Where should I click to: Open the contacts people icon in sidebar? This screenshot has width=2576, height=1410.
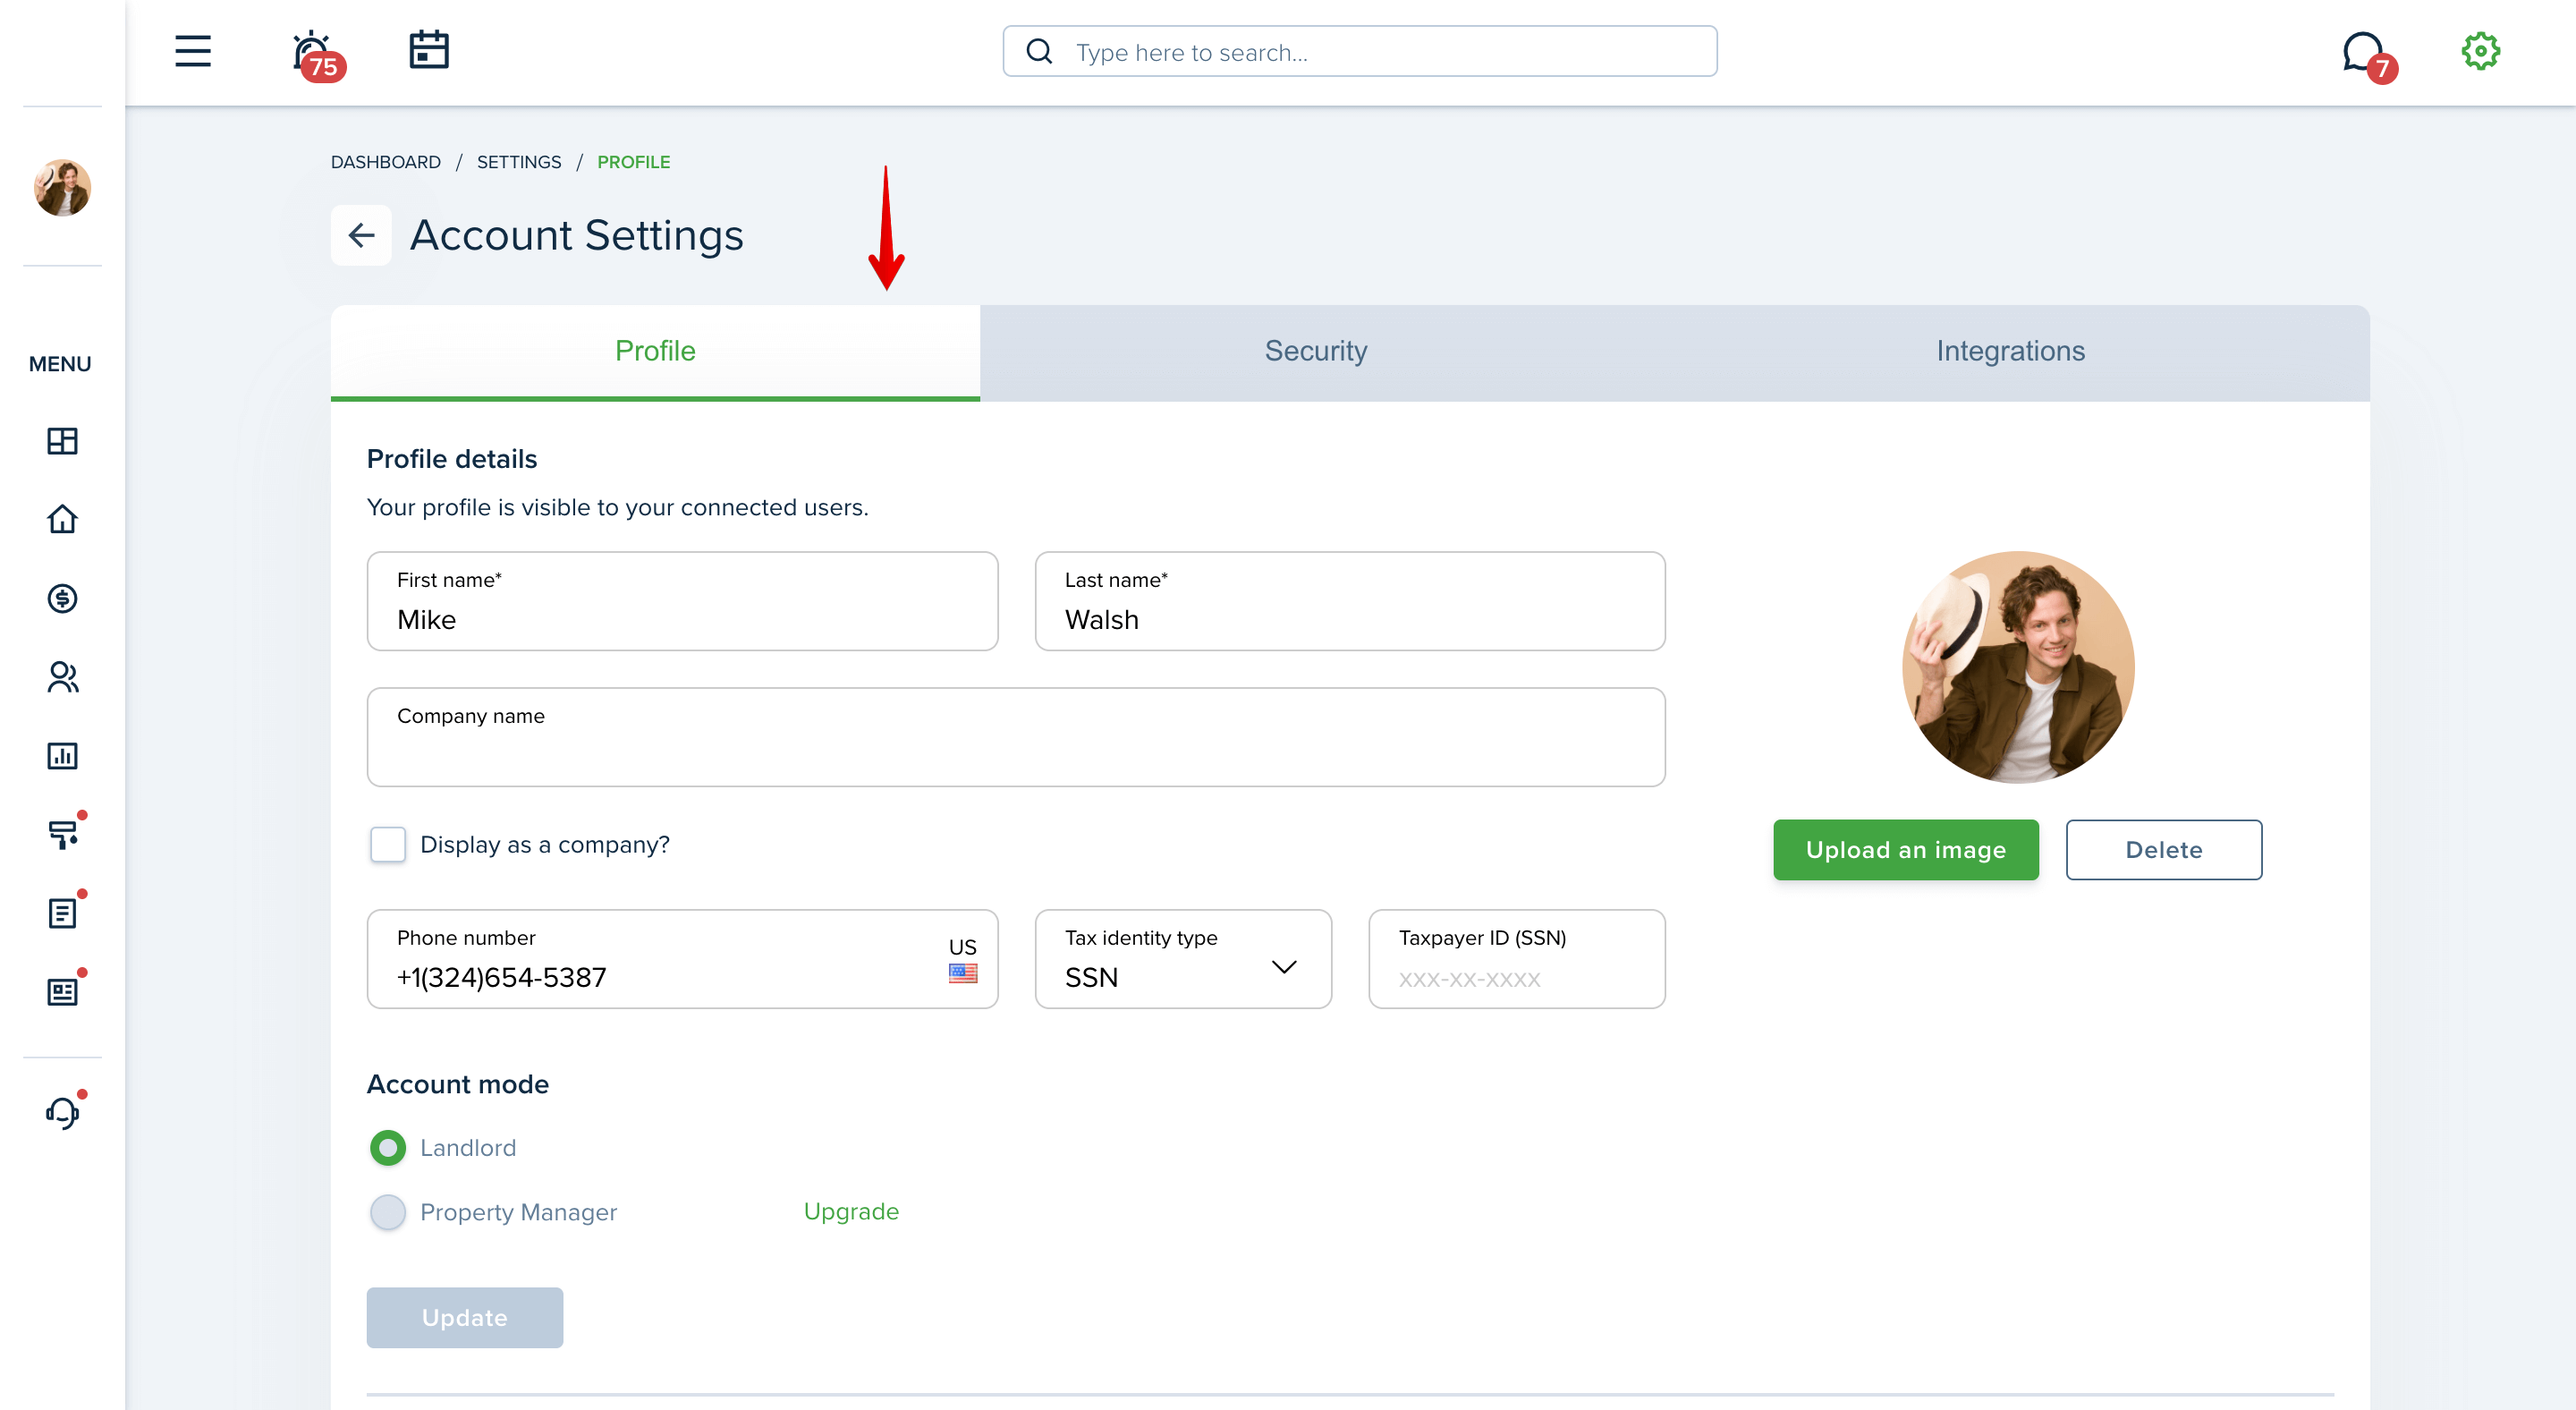click(62, 677)
